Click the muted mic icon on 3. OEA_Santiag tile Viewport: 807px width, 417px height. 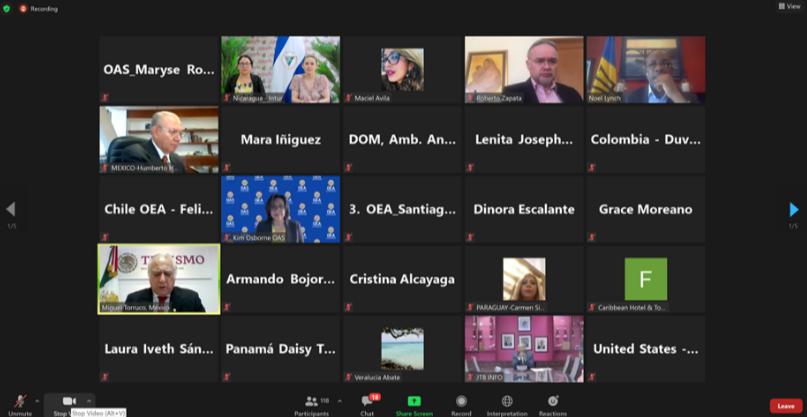tap(349, 237)
